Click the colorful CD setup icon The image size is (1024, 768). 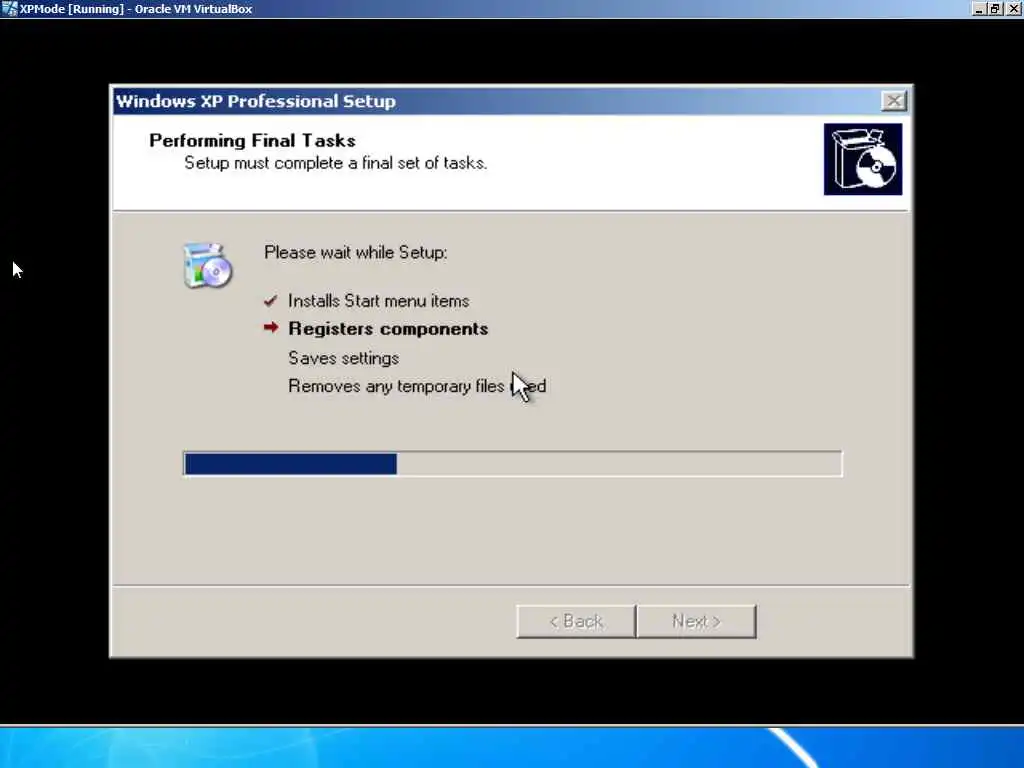click(207, 265)
